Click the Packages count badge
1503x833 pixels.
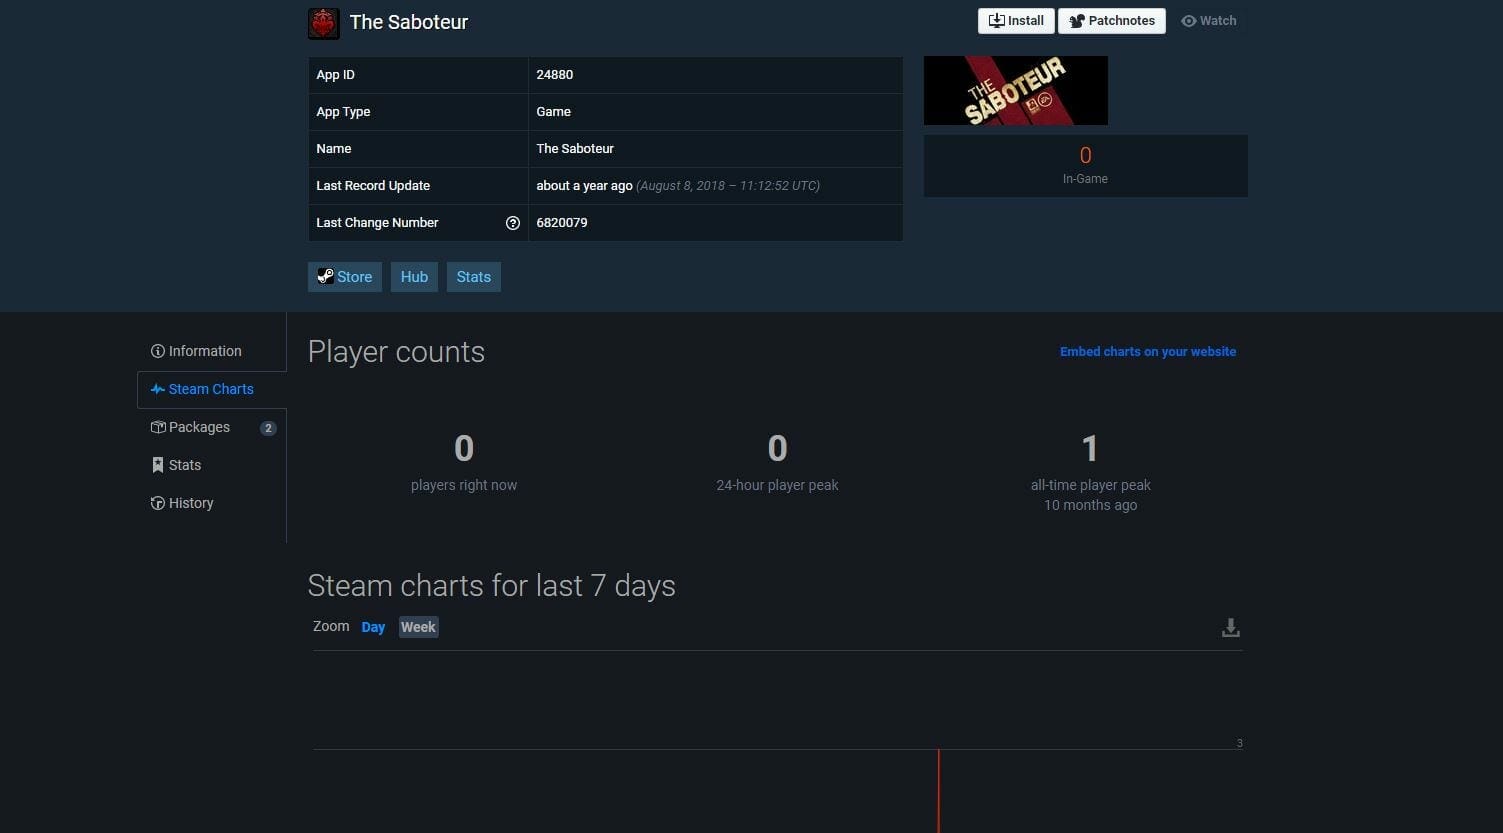pyautogui.click(x=268, y=428)
